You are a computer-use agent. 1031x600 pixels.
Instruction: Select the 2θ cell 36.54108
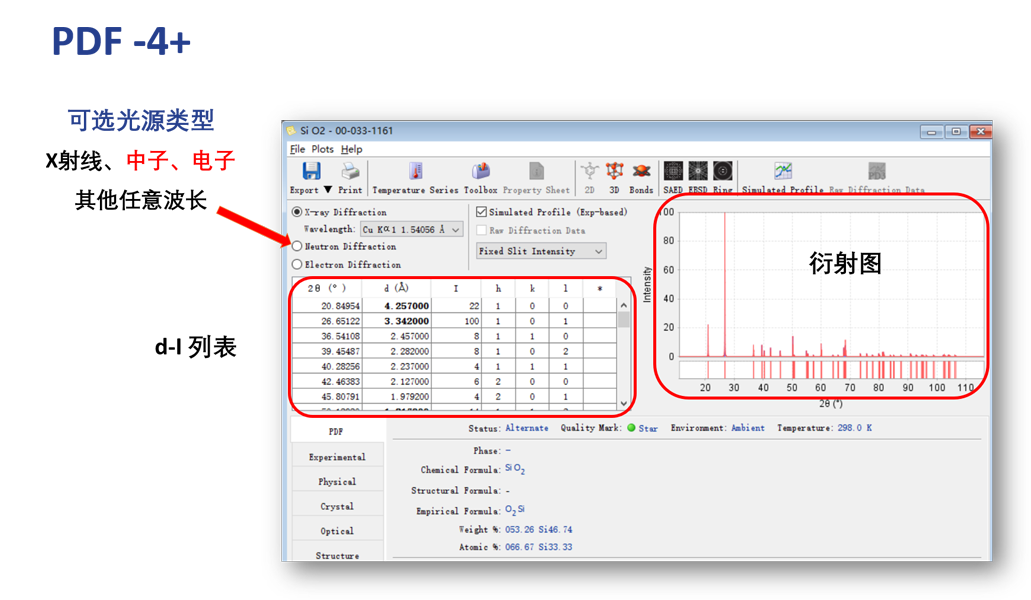click(327, 336)
